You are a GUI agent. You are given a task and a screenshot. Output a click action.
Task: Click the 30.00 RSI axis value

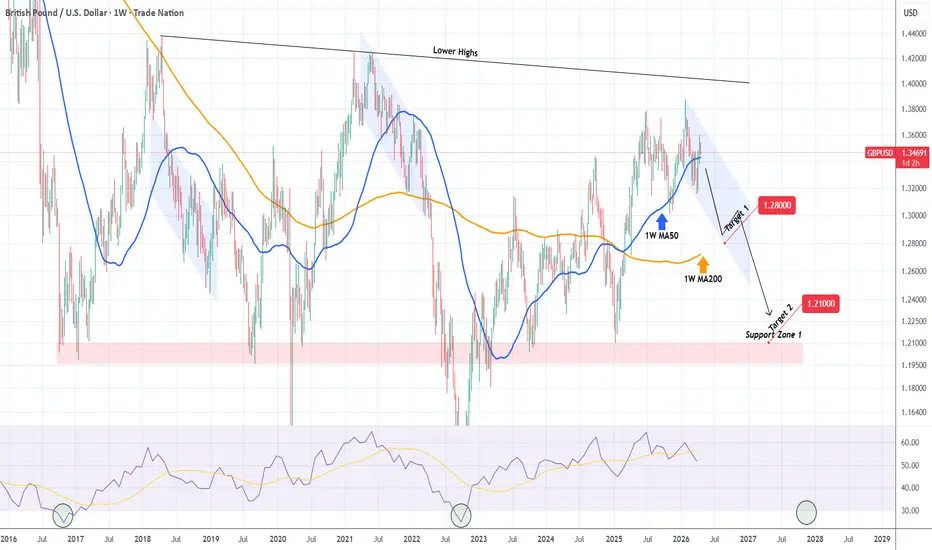(x=910, y=511)
